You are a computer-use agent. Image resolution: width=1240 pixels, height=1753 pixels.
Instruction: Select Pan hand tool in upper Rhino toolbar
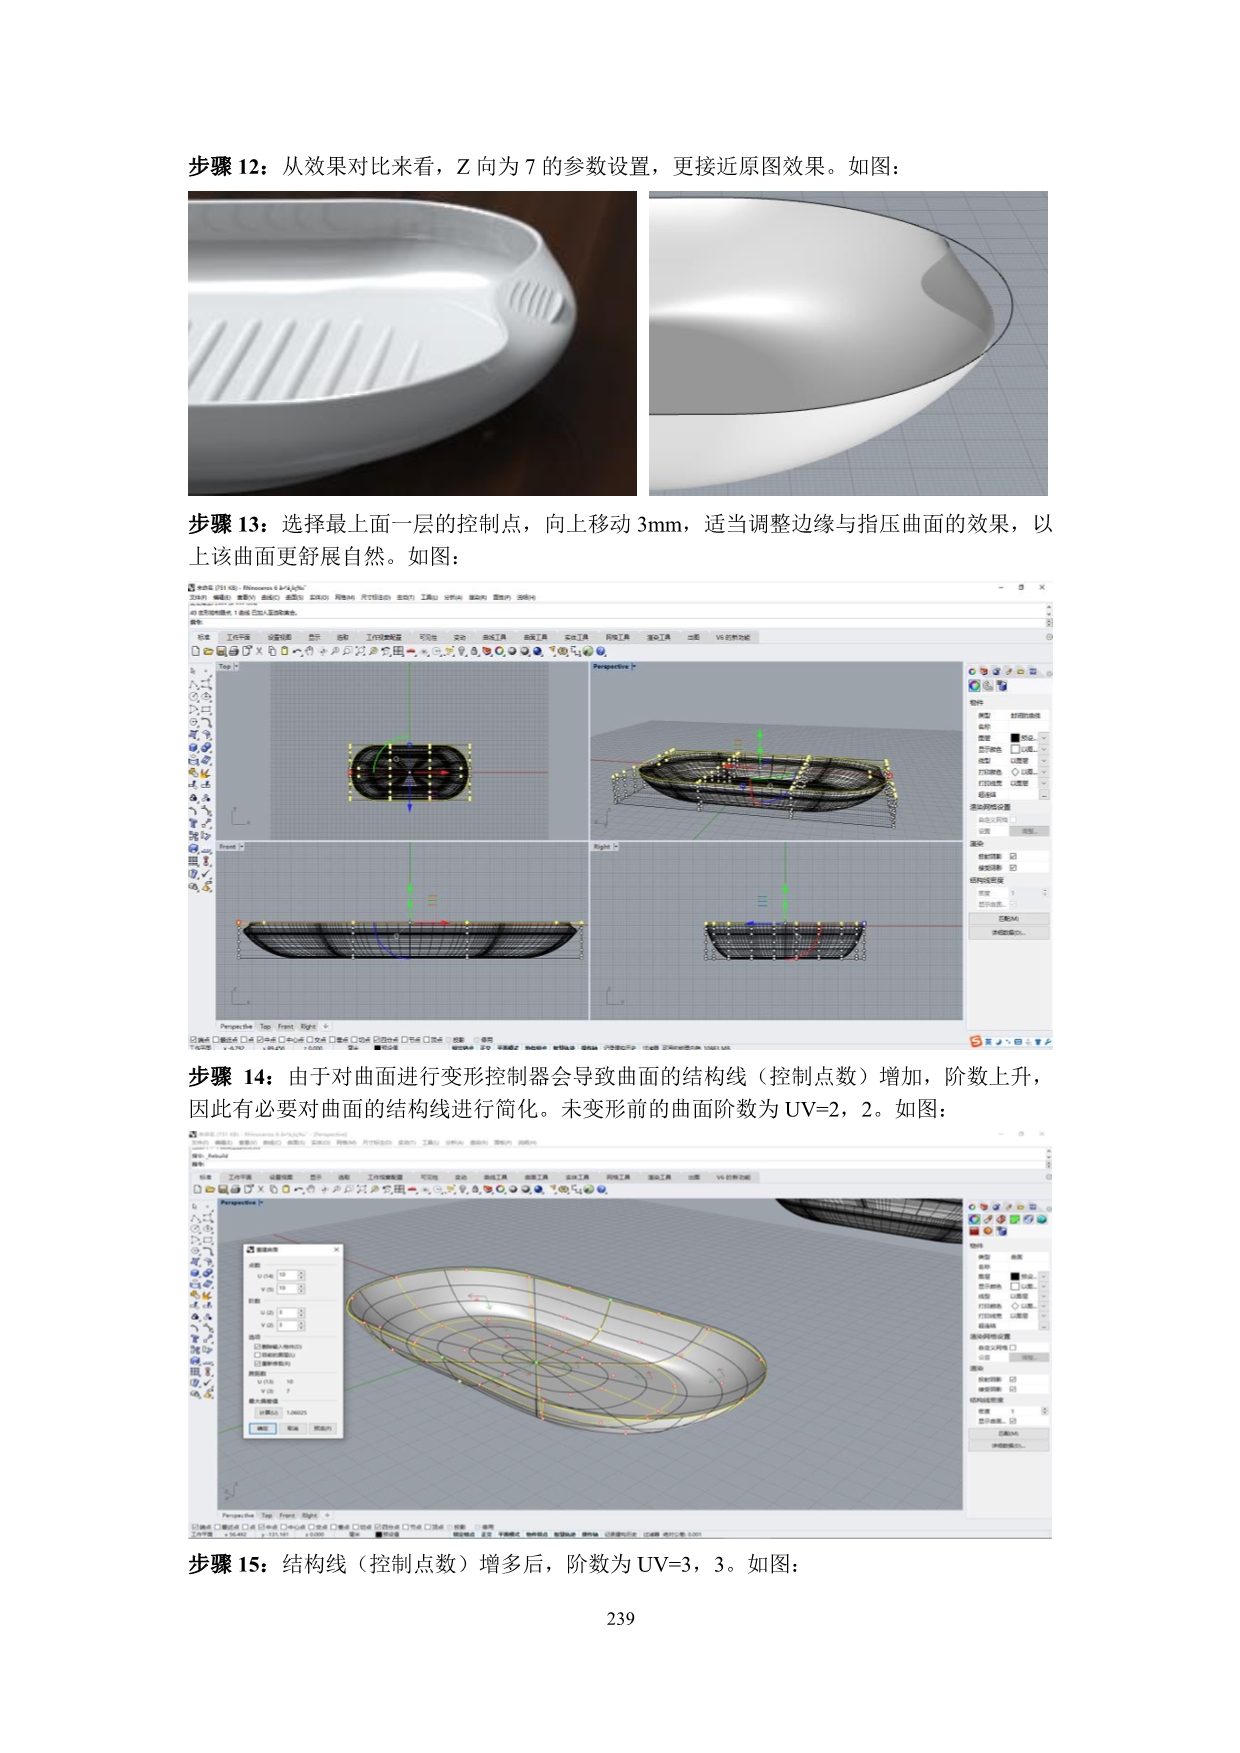[x=310, y=651]
